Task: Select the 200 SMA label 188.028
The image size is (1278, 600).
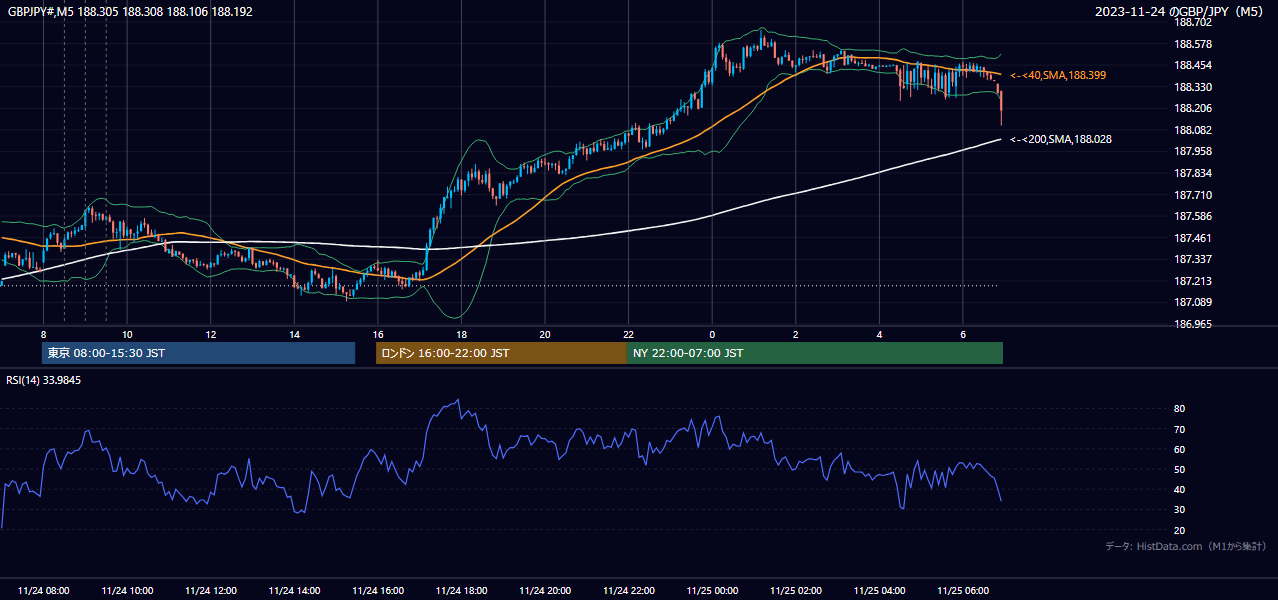Action: [x=1060, y=139]
